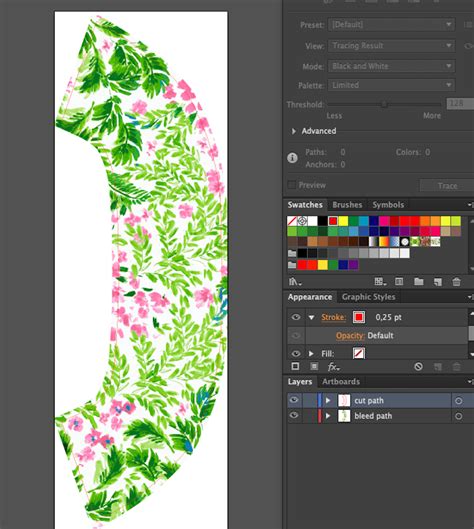Expand the cut path layer
The height and width of the screenshot is (529, 474).
point(328,400)
